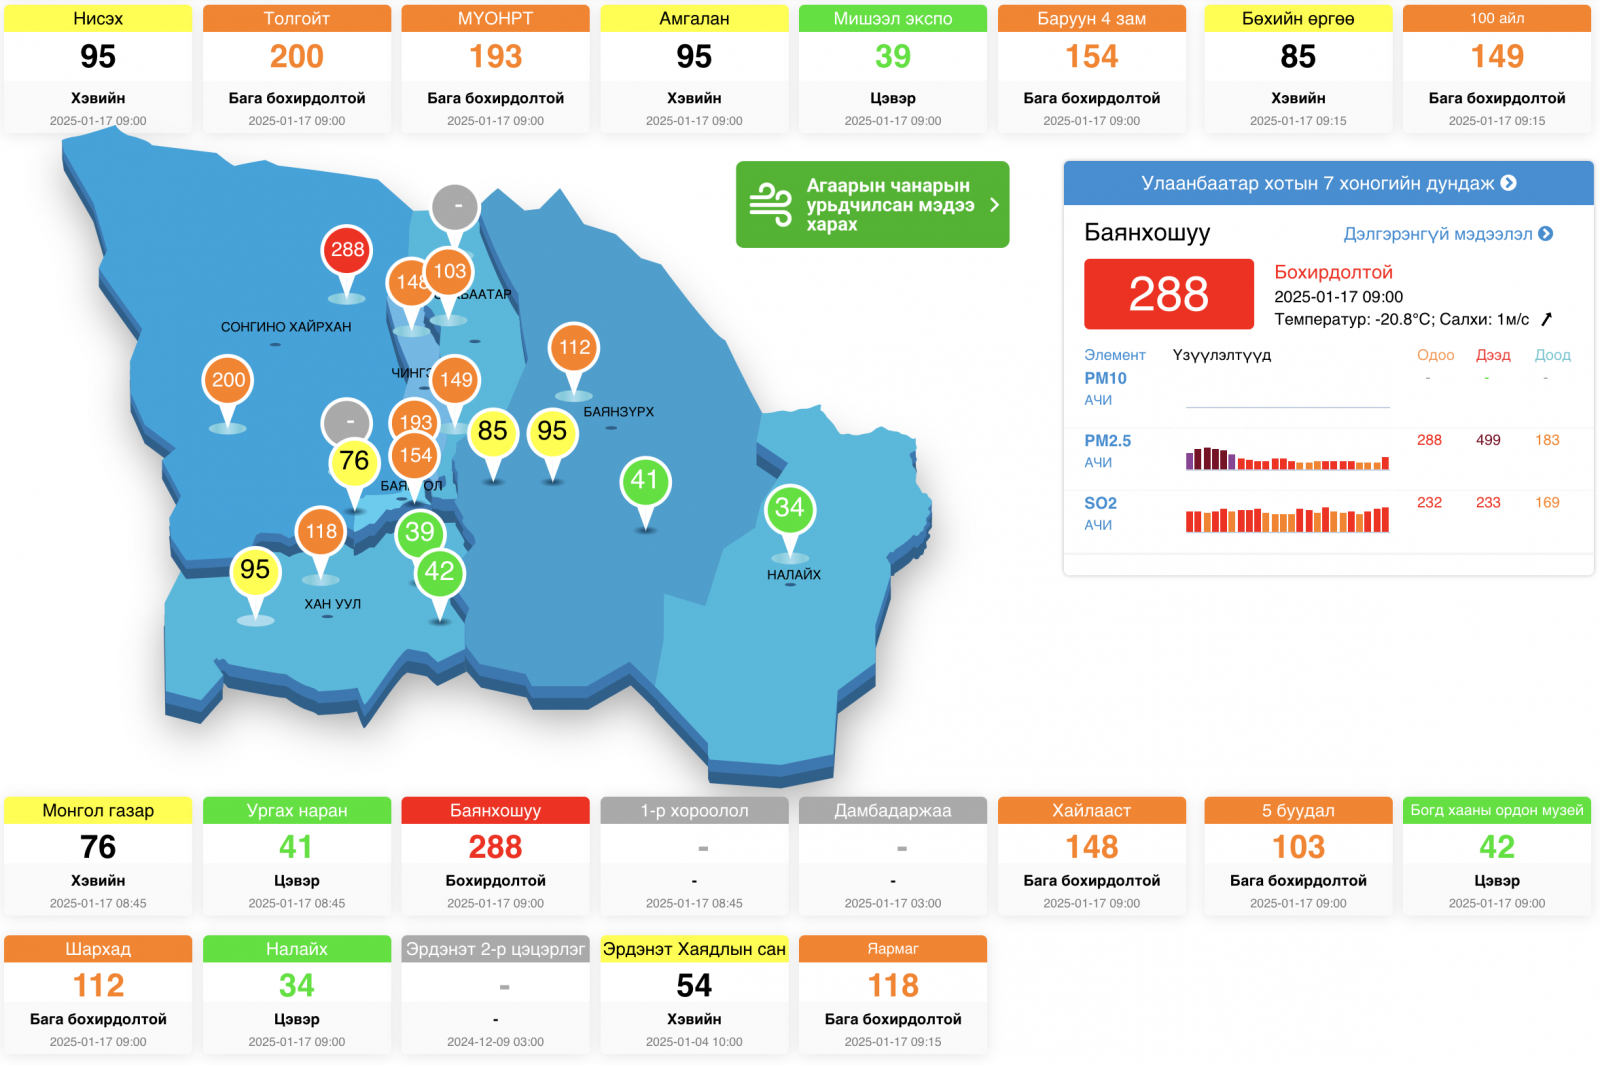The height and width of the screenshot is (1065, 1600).
Task: Select the Дамбадаржаа station card
Action: 893,856
